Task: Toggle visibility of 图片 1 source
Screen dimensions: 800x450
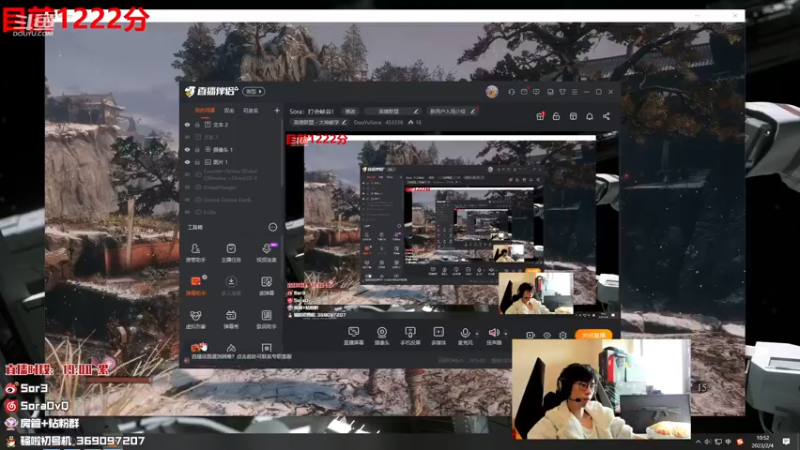Action: coord(187,162)
